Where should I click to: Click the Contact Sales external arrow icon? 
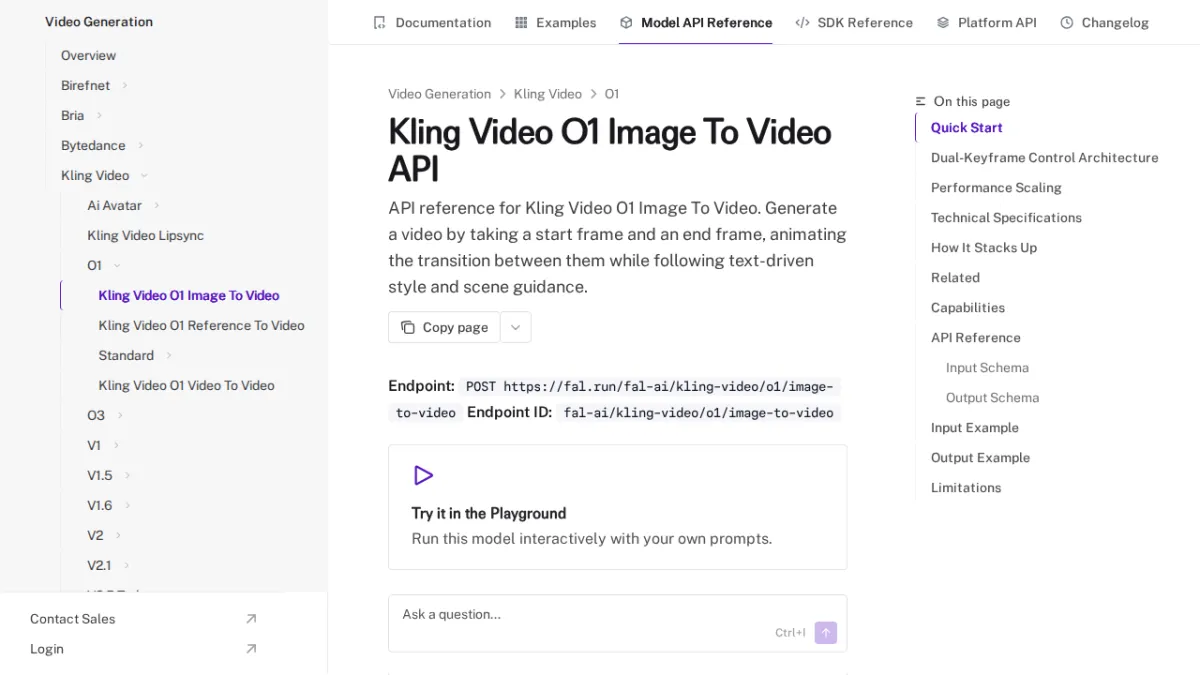point(251,619)
